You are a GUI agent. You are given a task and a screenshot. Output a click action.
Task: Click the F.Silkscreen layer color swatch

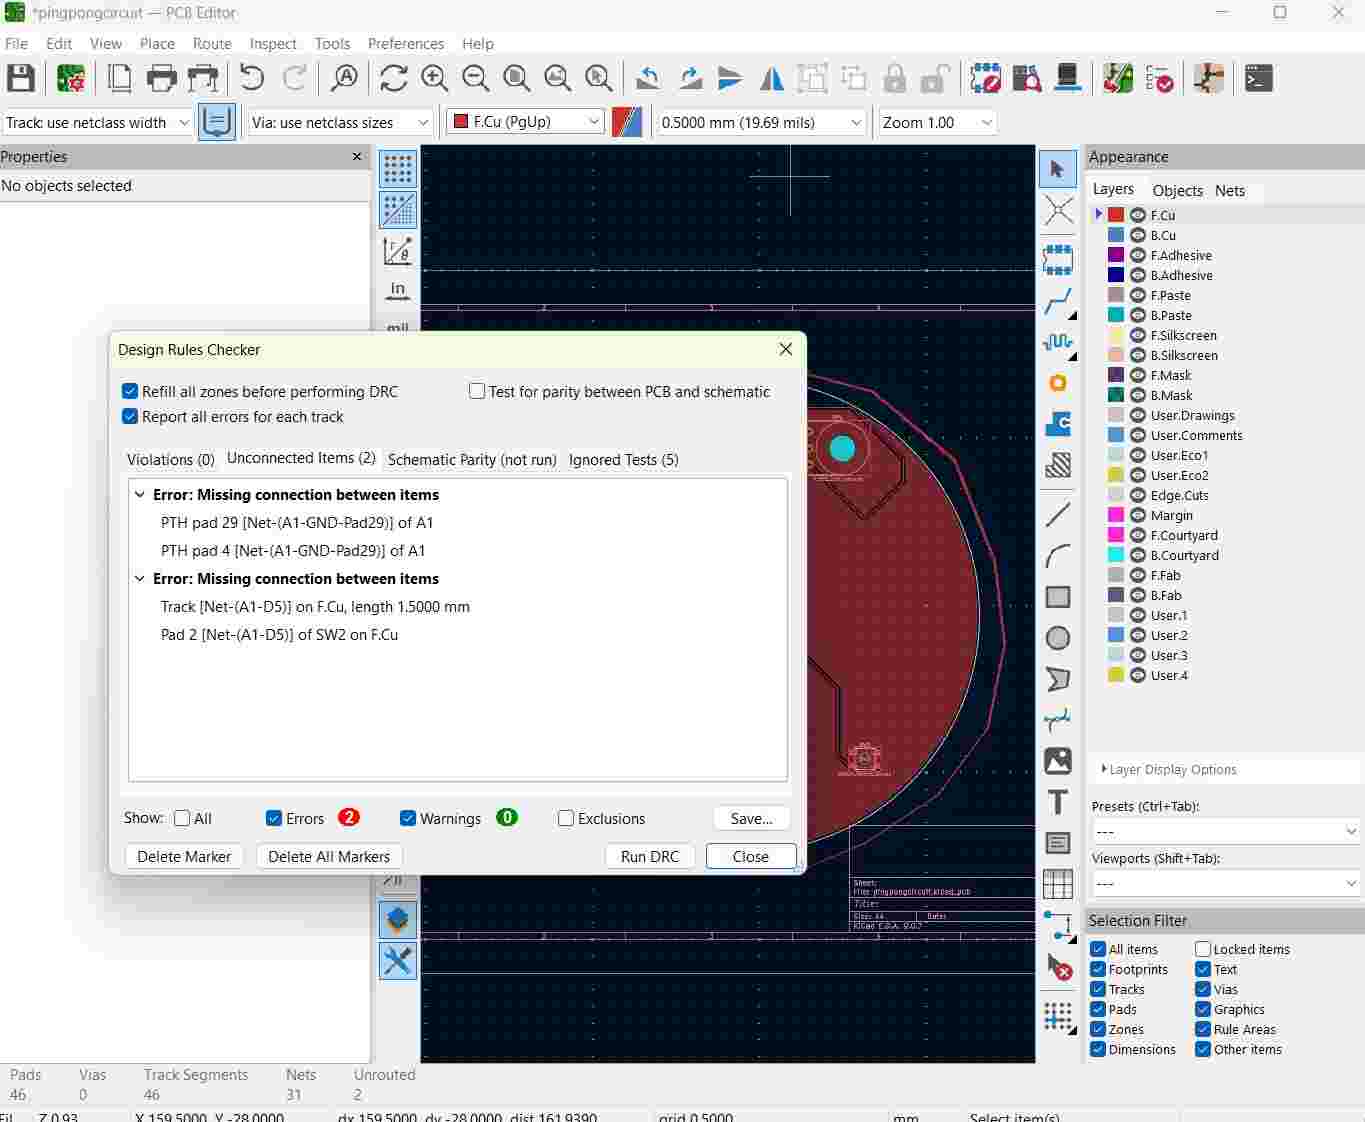(1116, 335)
